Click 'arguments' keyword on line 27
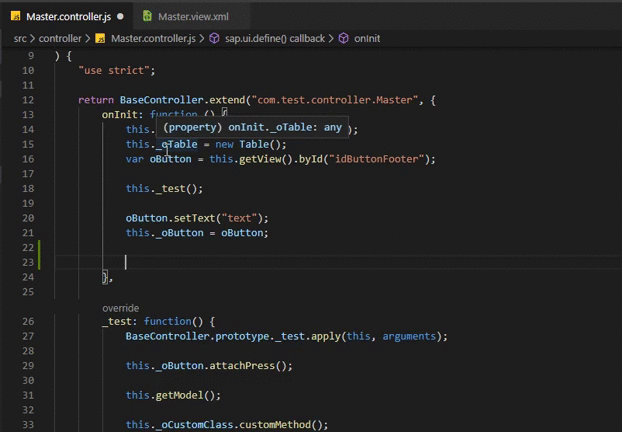Image resolution: width=622 pixels, height=432 pixels. tap(409, 336)
